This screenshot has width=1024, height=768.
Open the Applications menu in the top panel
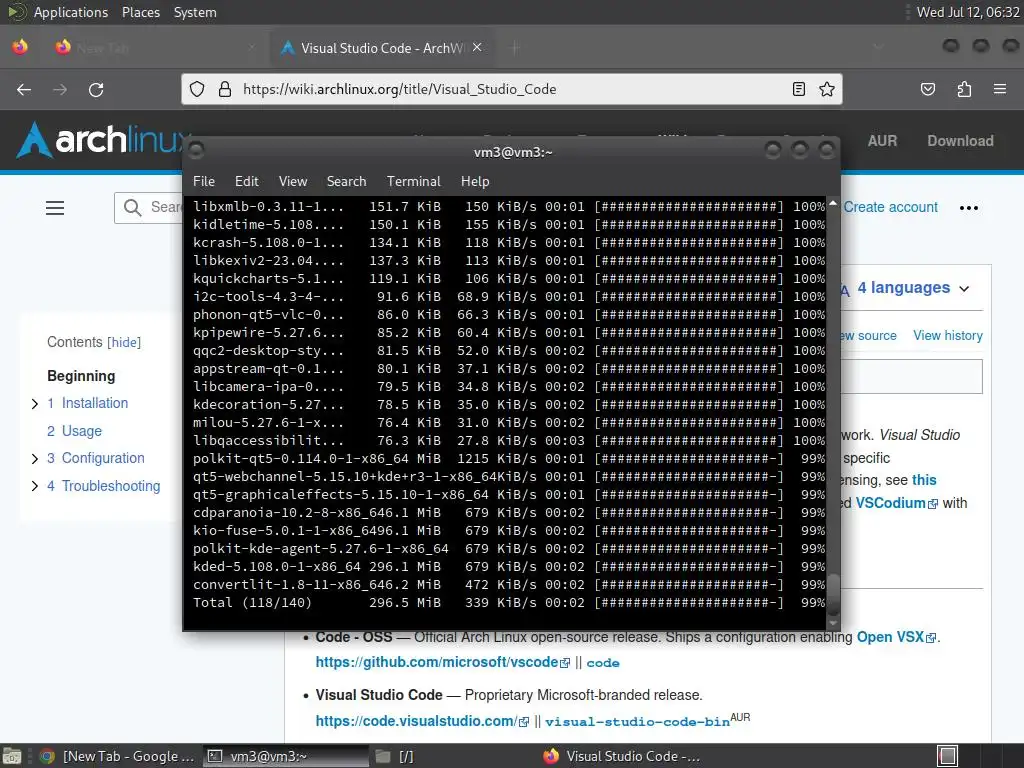point(71,12)
